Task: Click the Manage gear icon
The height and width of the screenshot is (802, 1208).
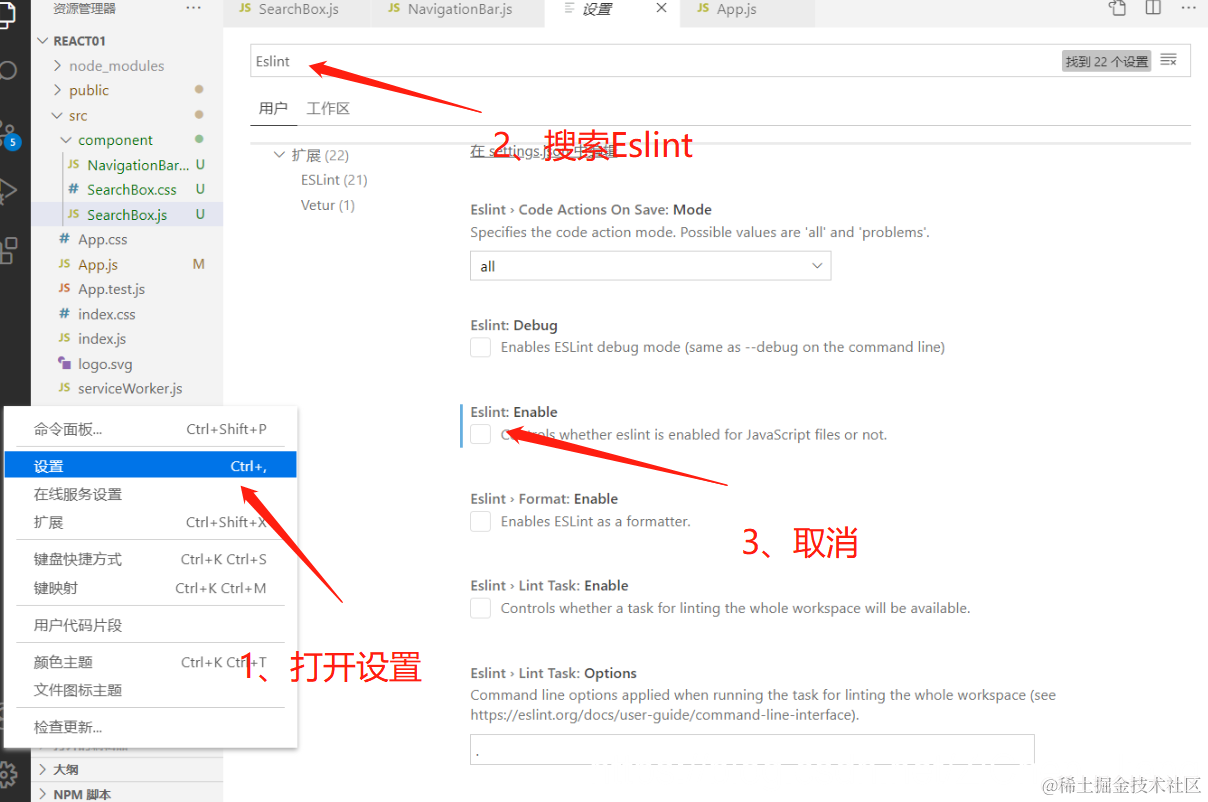Action: (9, 774)
